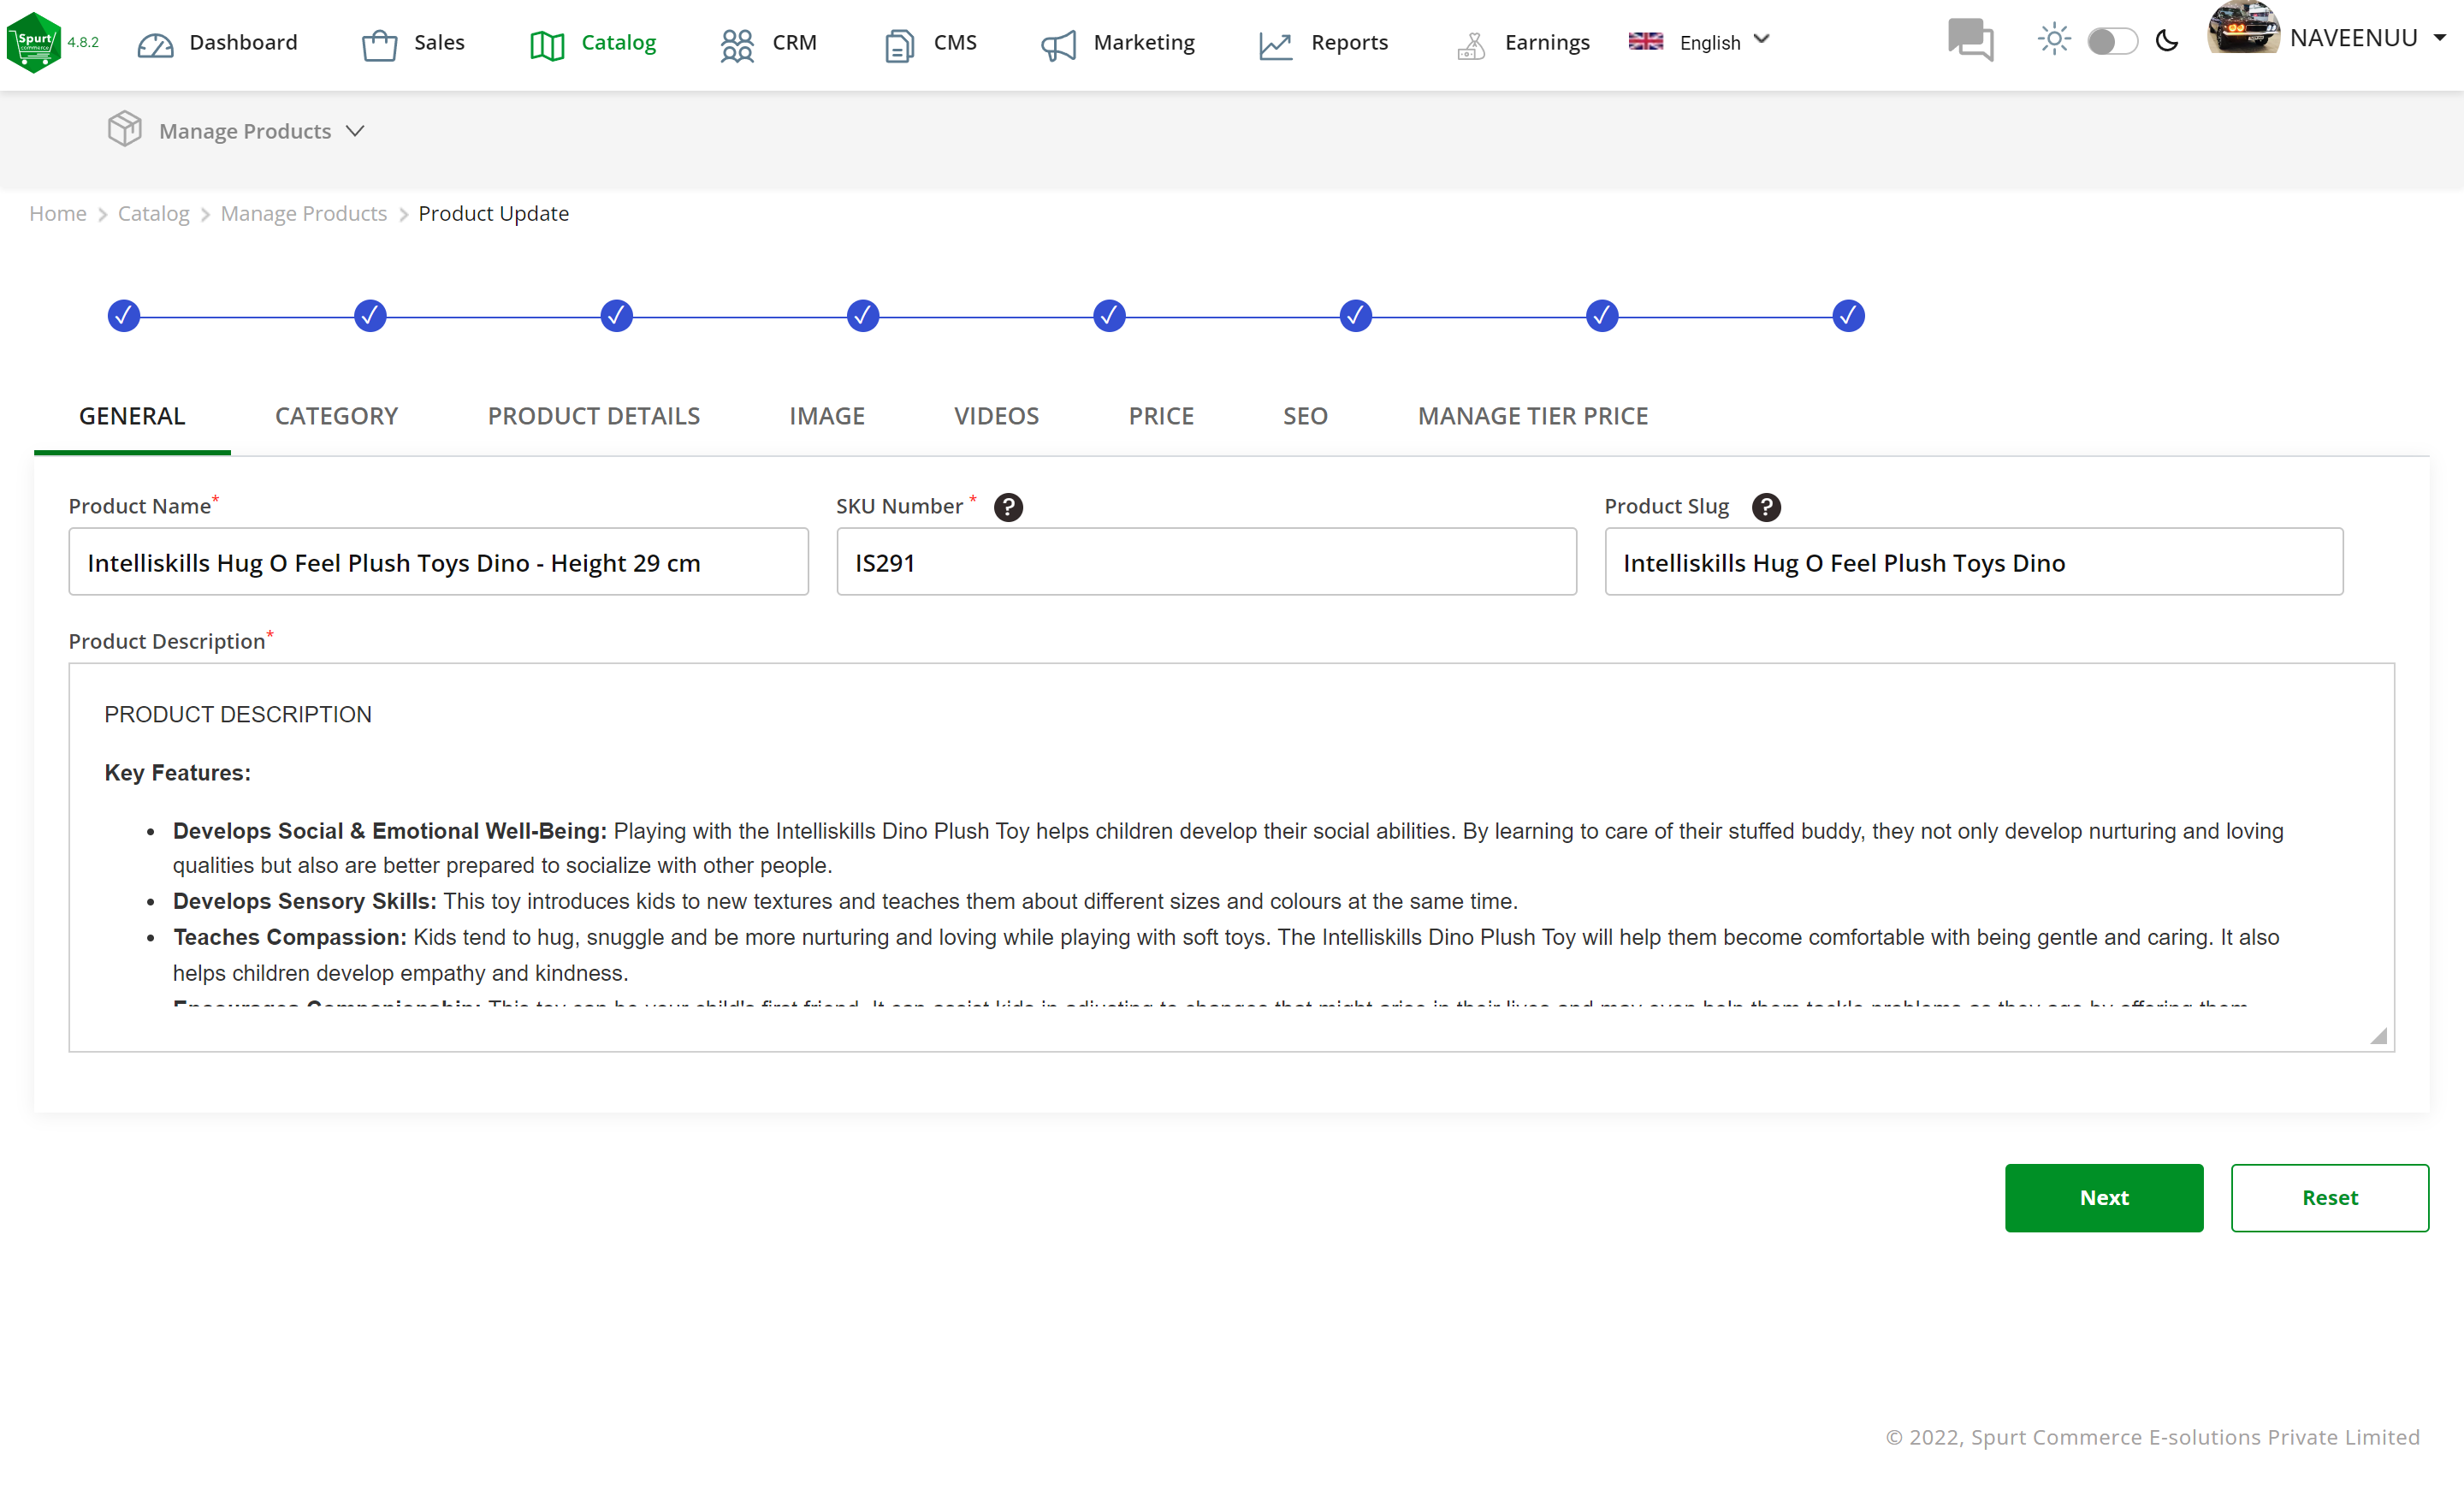Click the 'Product Update' breadcrumb text
Image resolution: width=2464 pixels, height=1496 pixels.
494,214
